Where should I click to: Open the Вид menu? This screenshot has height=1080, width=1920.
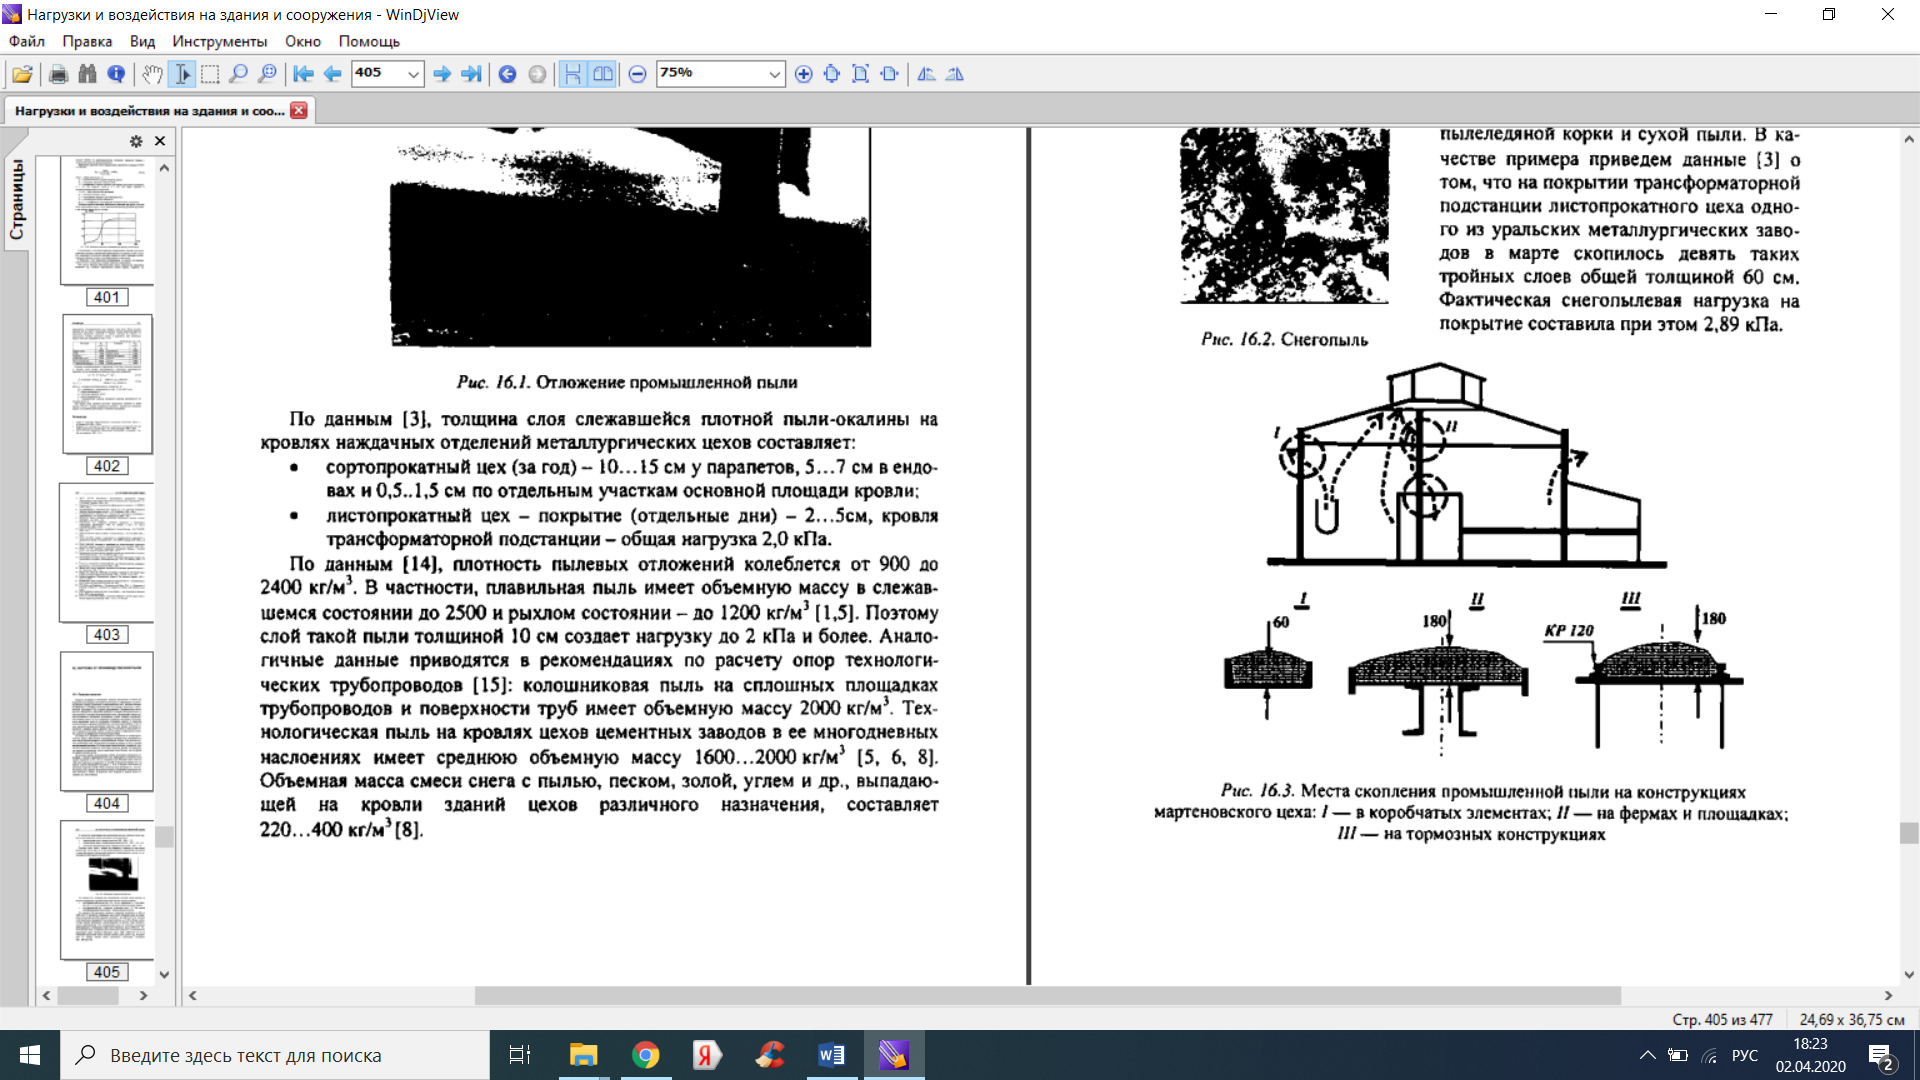click(142, 41)
